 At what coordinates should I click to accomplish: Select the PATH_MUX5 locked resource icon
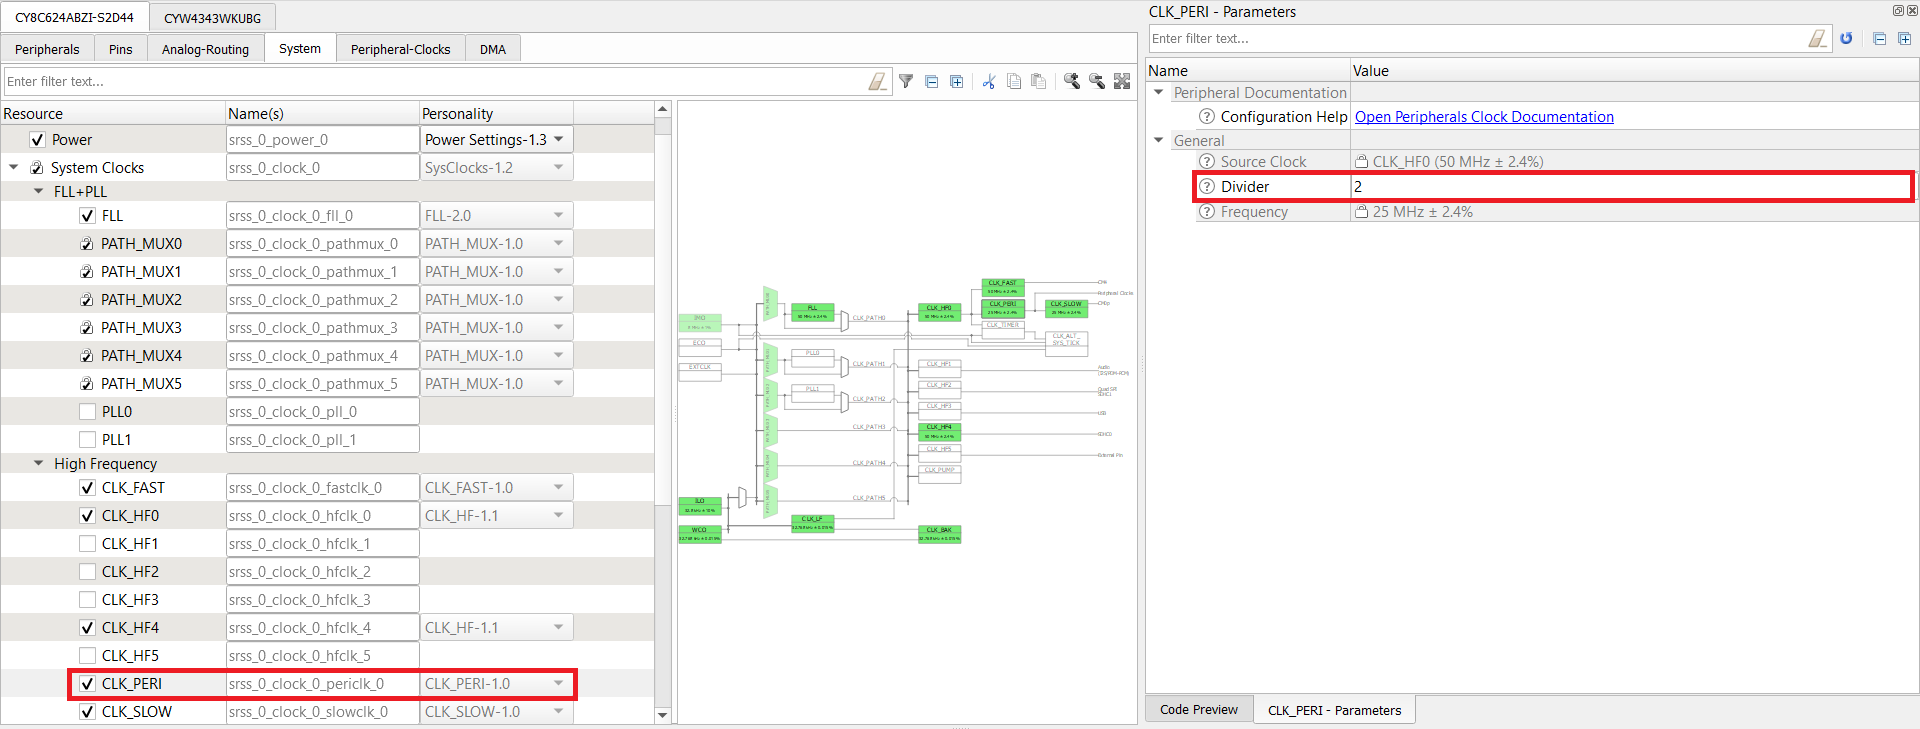click(87, 384)
